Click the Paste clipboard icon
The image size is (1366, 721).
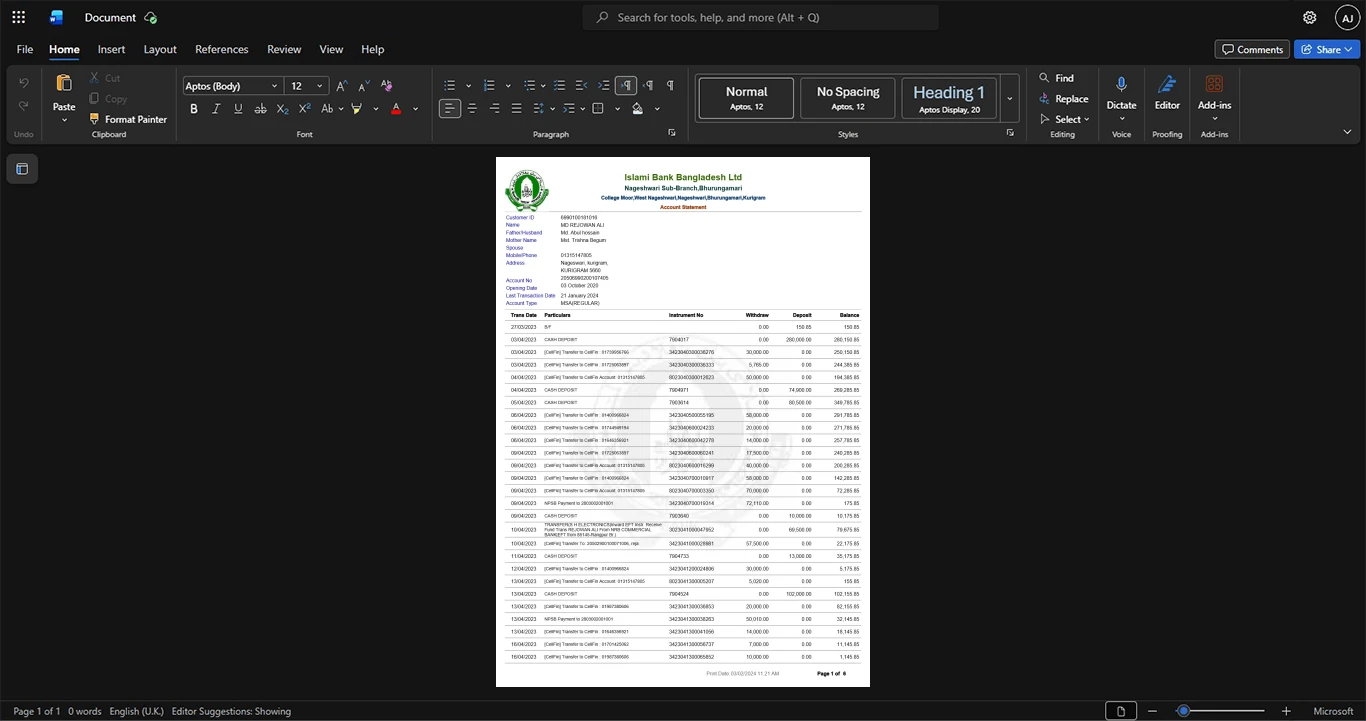pyautogui.click(x=64, y=84)
